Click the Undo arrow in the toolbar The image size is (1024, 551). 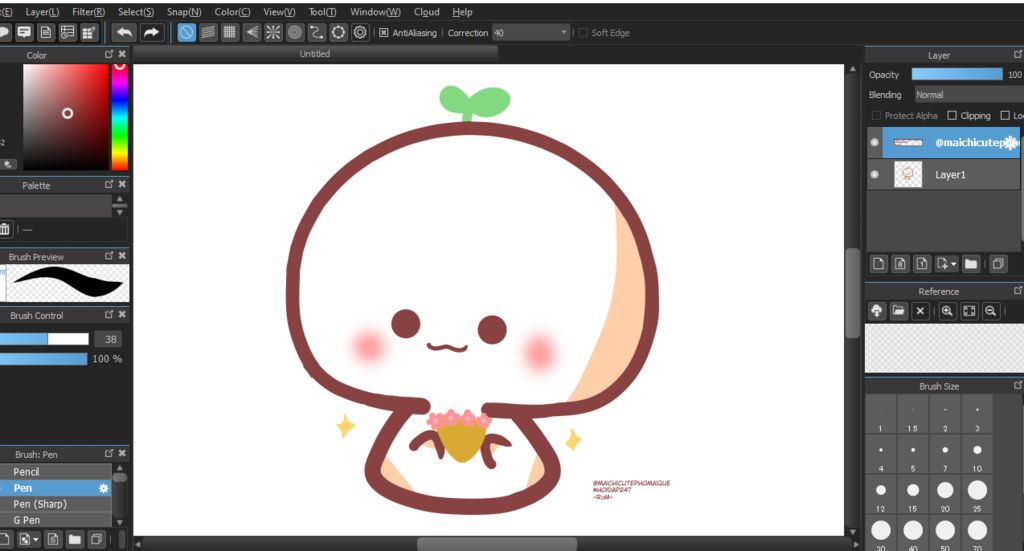123,33
